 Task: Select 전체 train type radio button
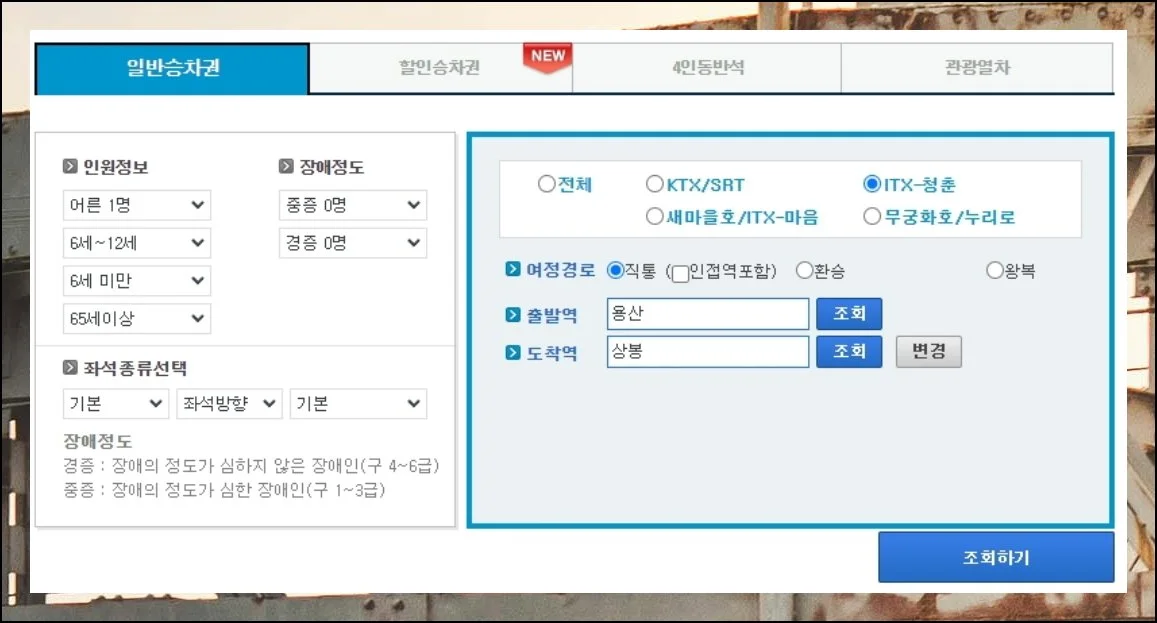546,184
